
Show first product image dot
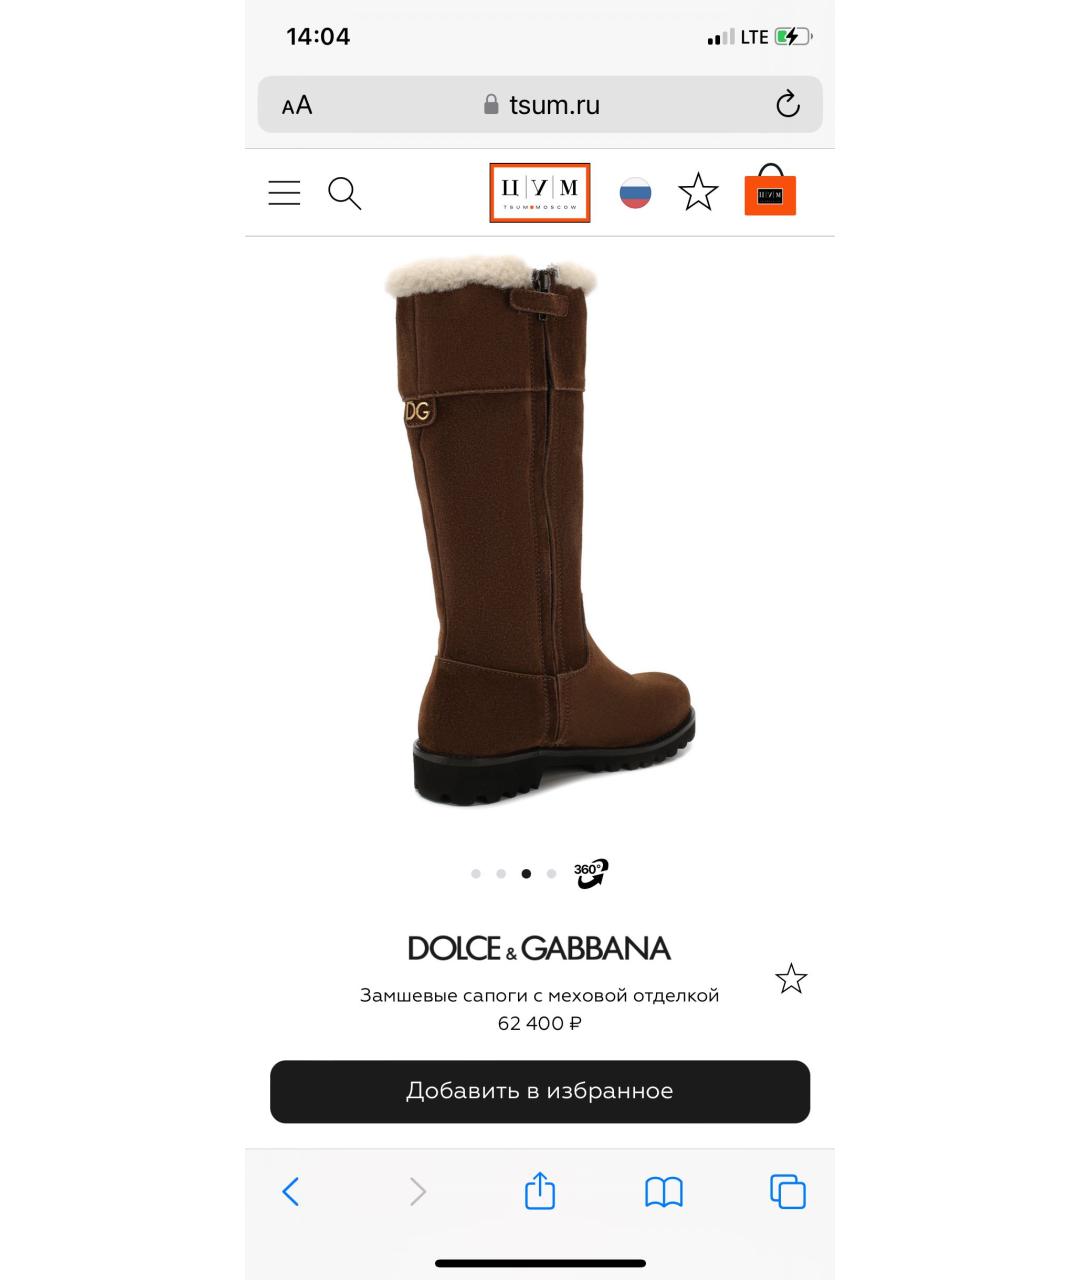pyautogui.click(x=476, y=874)
